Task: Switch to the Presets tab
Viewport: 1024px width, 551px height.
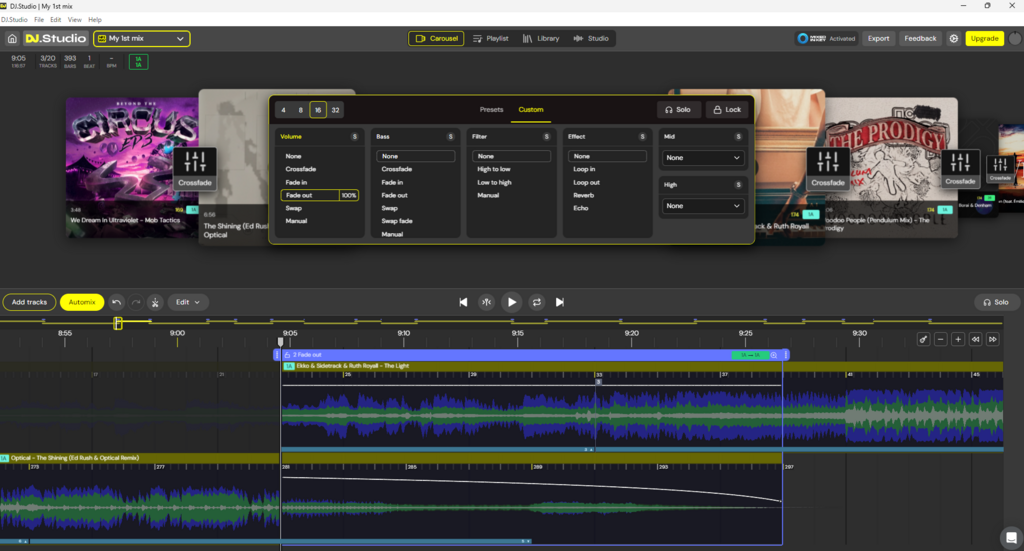Action: pos(491,110)
